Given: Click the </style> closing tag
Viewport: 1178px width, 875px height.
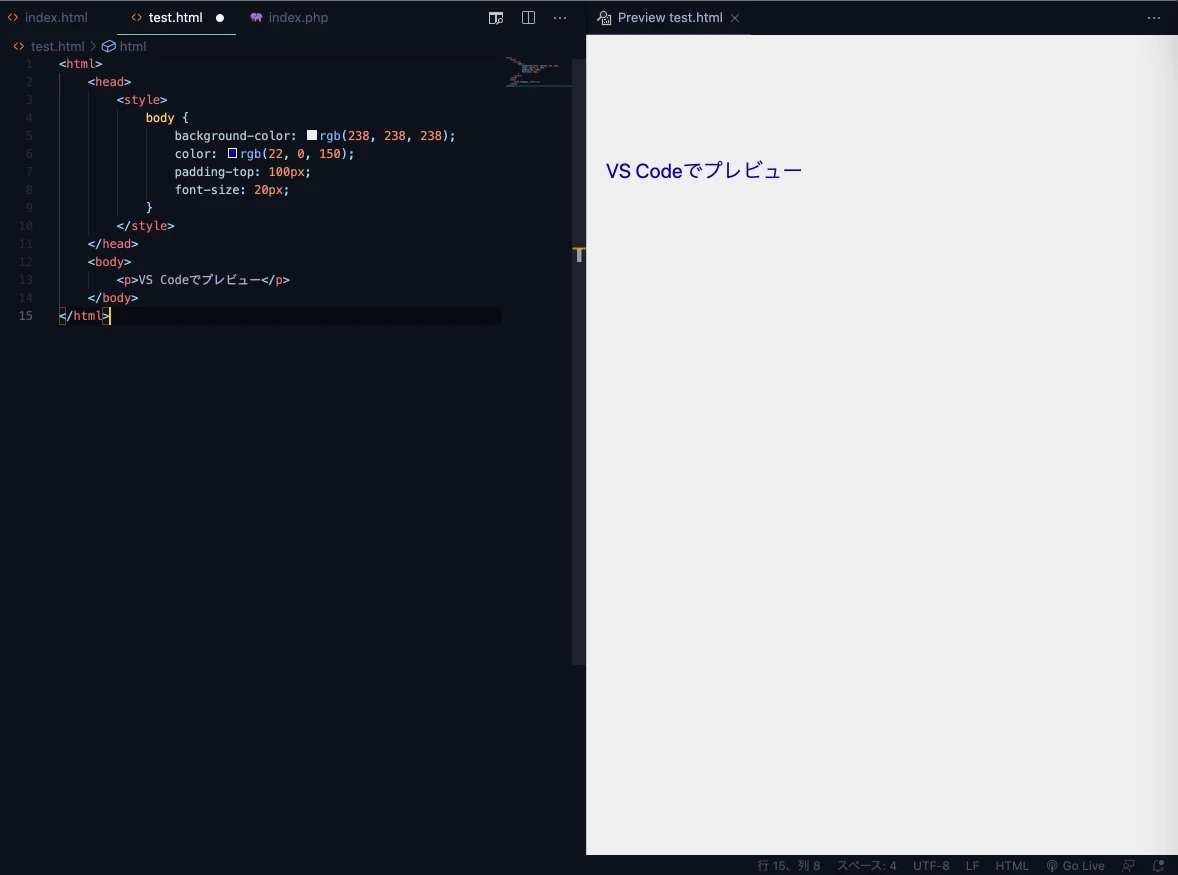Looking at the screenshot, I should [x=146, y=226].
